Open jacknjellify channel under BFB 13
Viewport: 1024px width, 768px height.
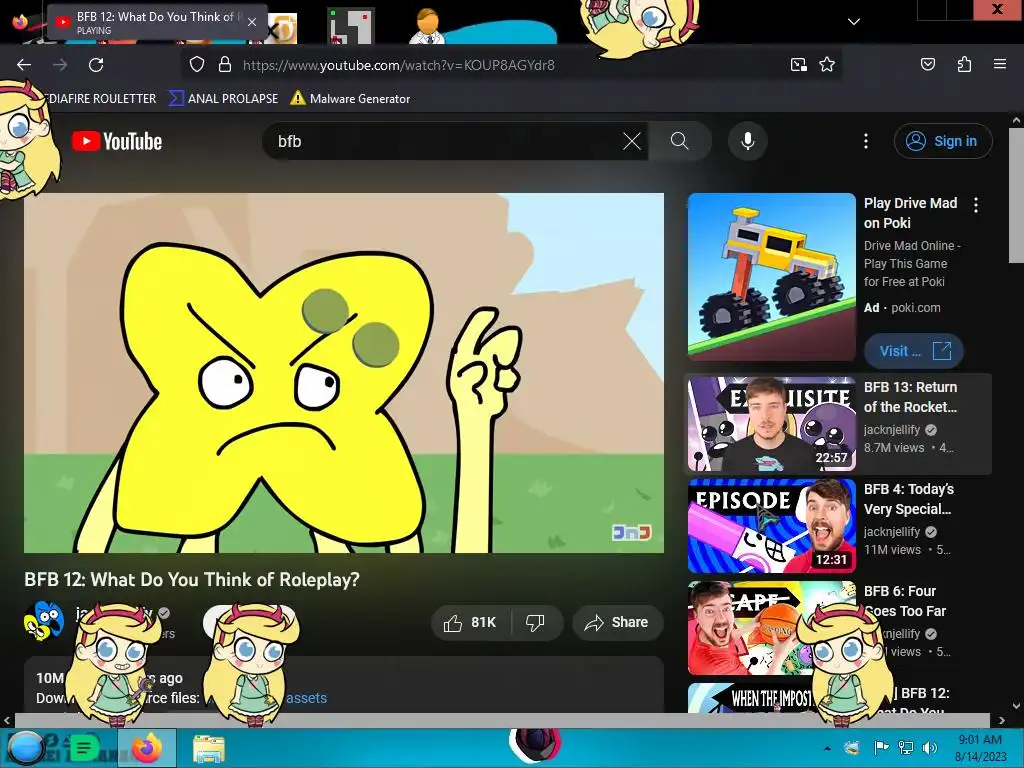click(892, 430)
